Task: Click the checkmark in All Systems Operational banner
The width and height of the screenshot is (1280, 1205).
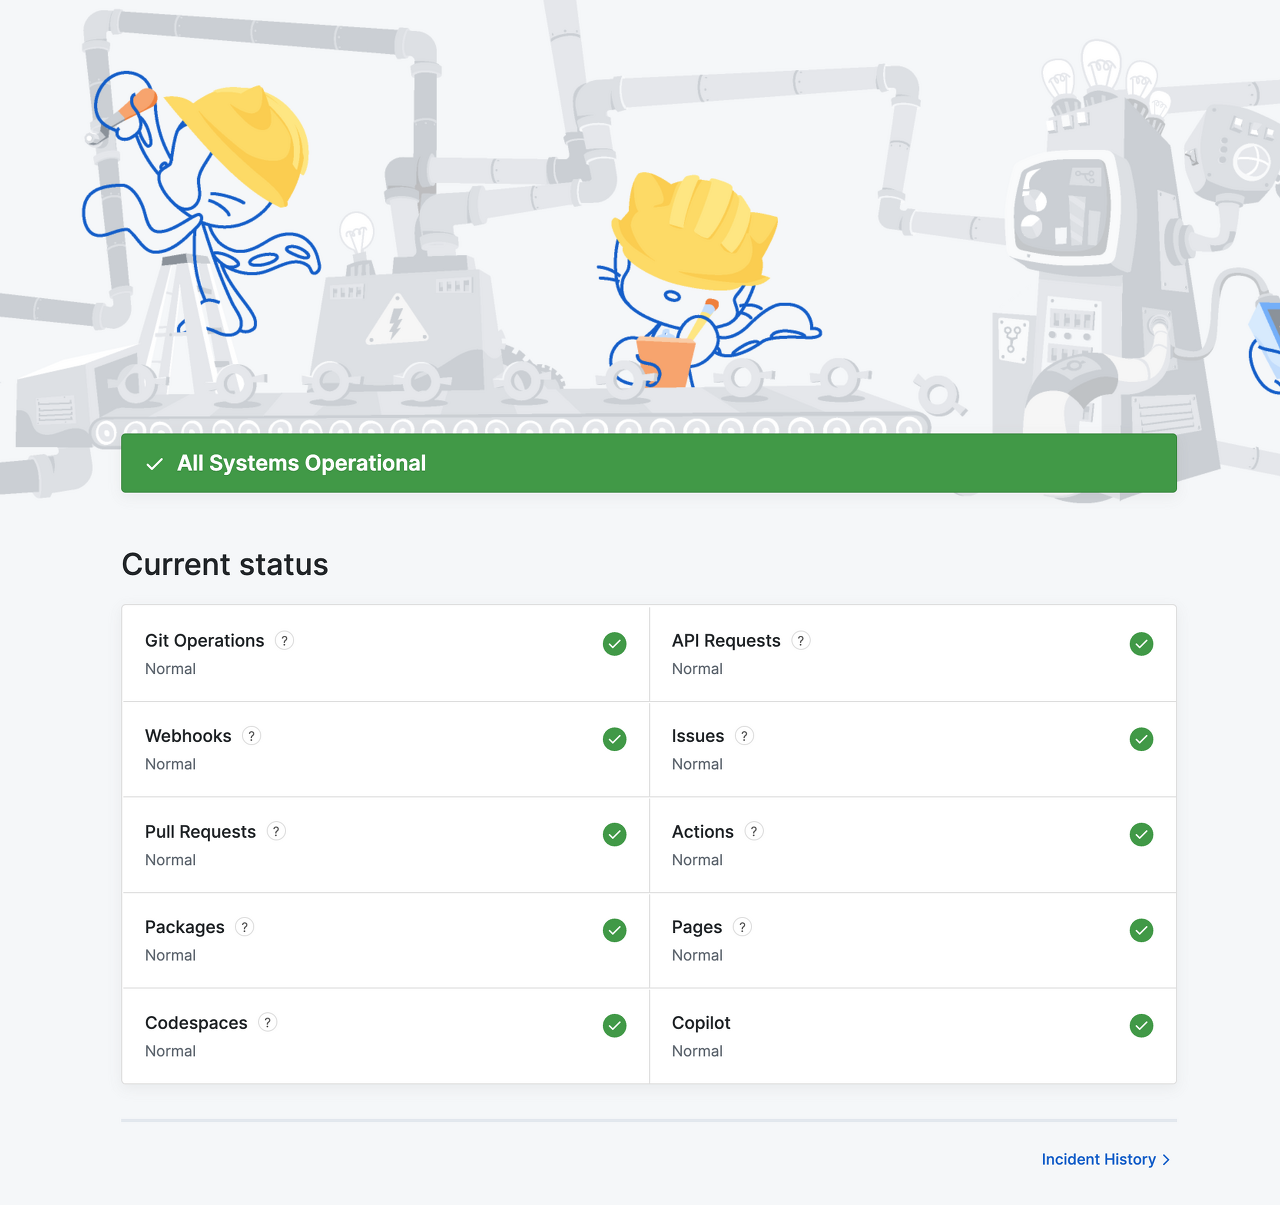Action: click(x=155, y=464)
